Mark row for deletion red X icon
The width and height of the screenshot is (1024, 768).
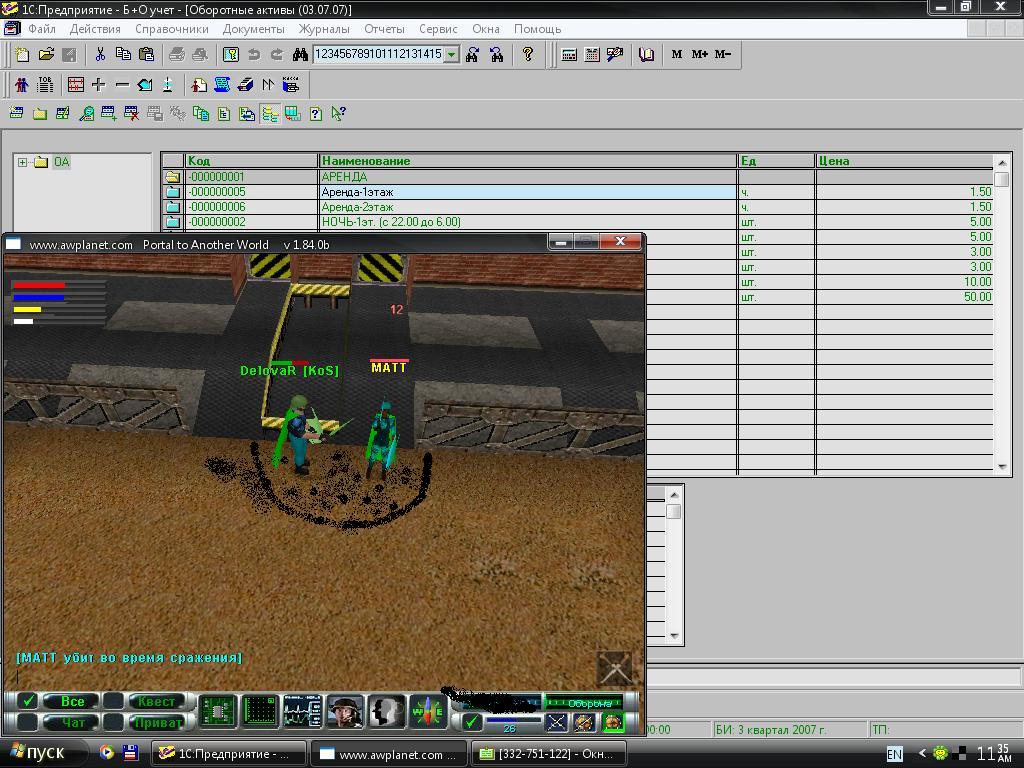131,114
